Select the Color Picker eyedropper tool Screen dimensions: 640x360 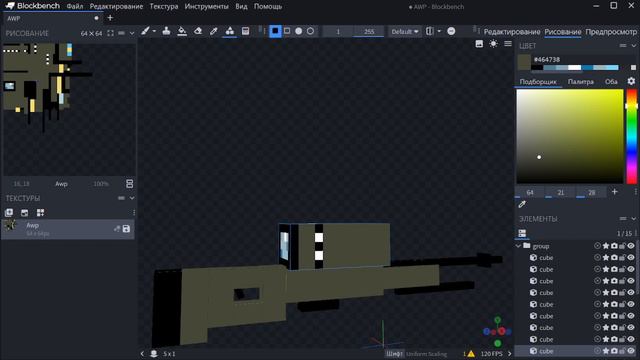pos(213,31)
